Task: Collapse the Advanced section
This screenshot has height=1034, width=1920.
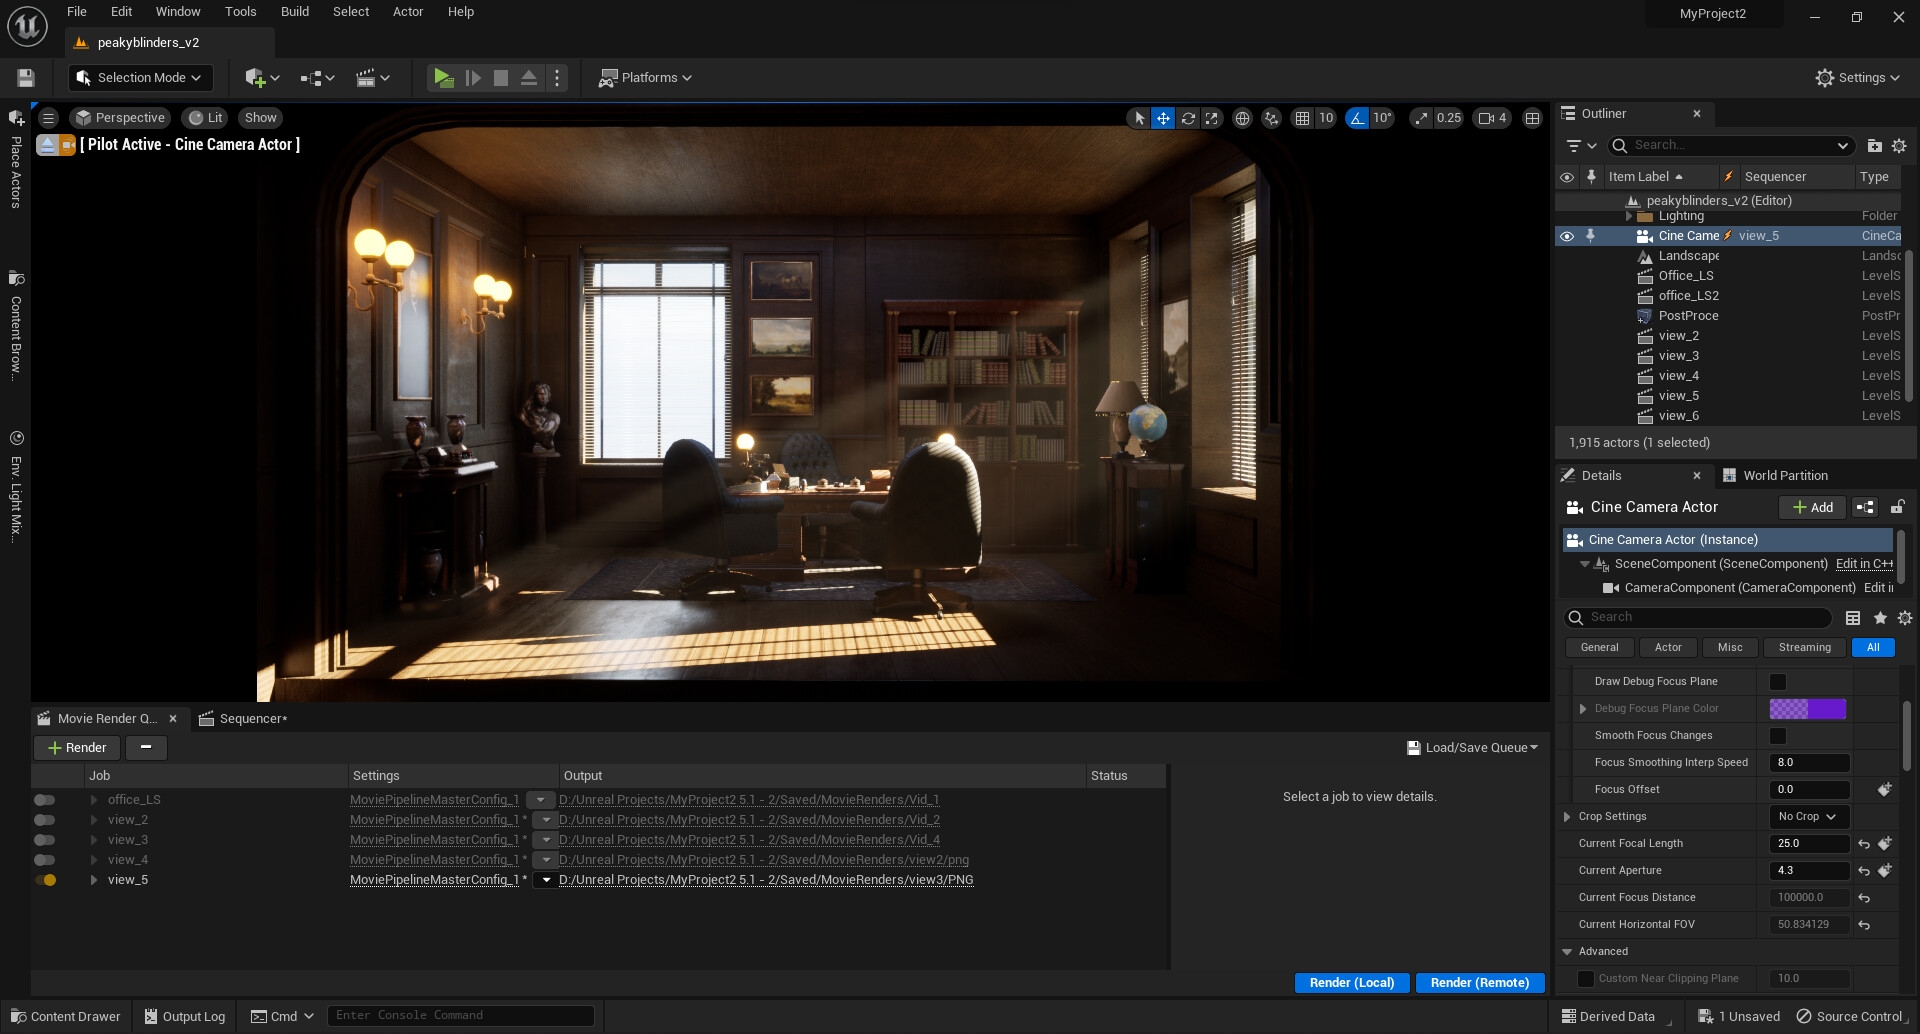Action: click(1567, 952)
